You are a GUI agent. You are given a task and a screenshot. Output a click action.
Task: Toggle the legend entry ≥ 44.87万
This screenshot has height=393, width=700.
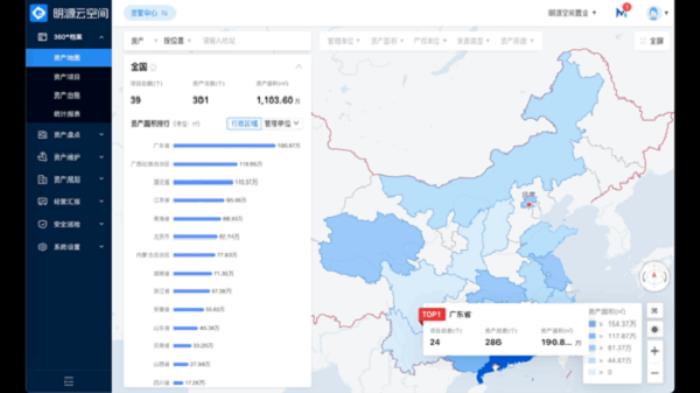point(610,360)
